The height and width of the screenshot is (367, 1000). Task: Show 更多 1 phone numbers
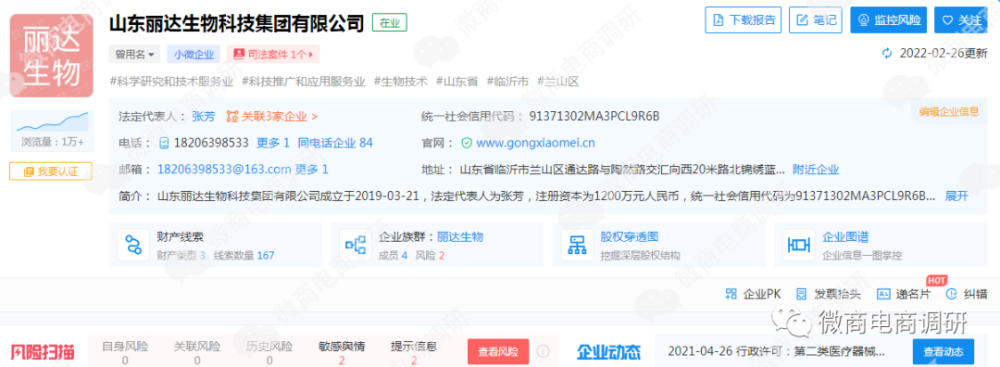pyautogui.click(x=273, y=142)
